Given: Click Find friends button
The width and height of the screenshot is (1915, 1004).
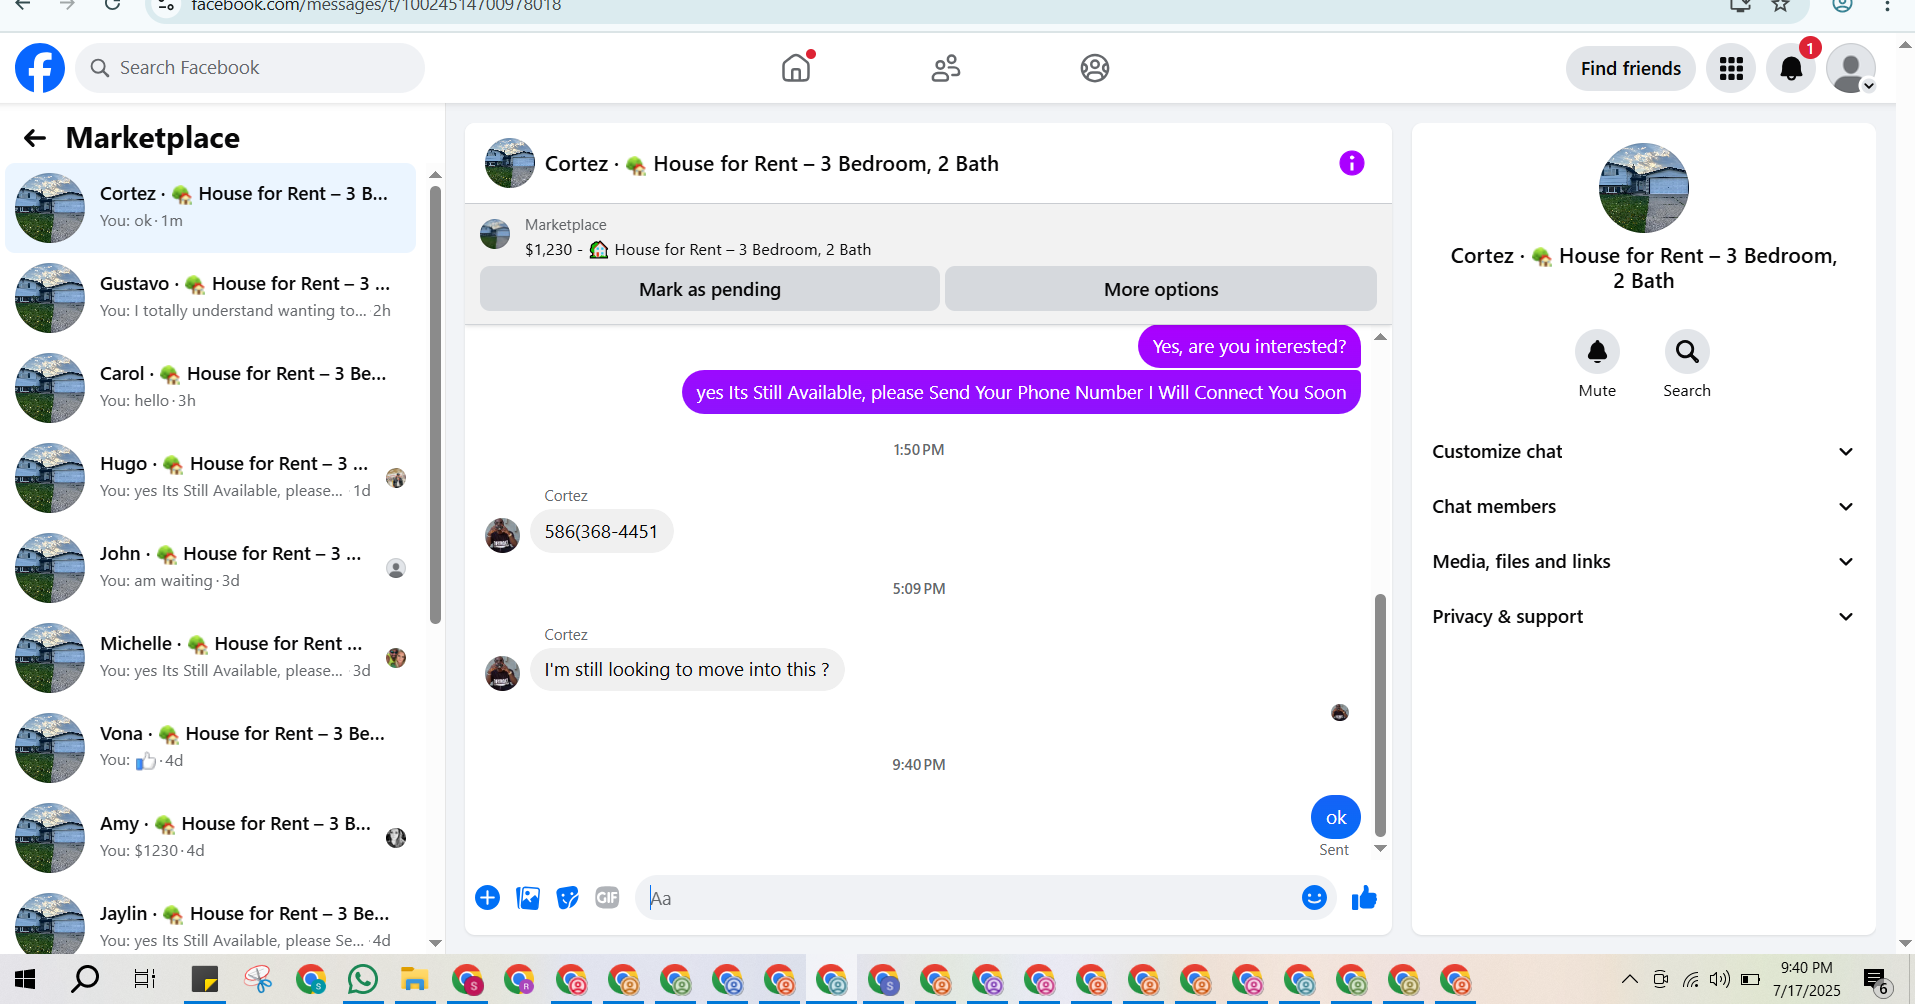Looking at the screenshot, I should tap(1631, 68).
